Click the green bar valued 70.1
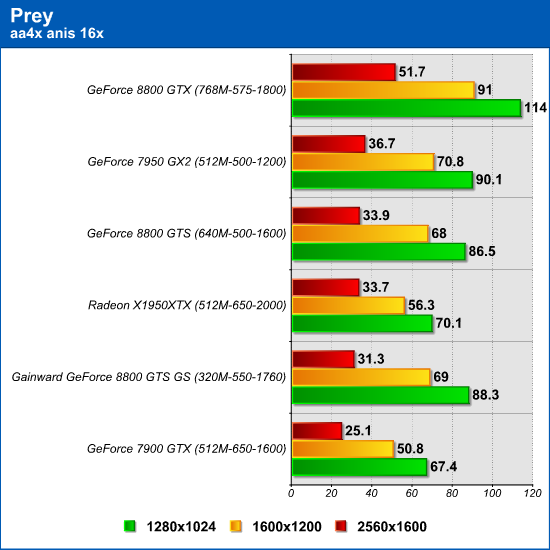 (362, 323)
